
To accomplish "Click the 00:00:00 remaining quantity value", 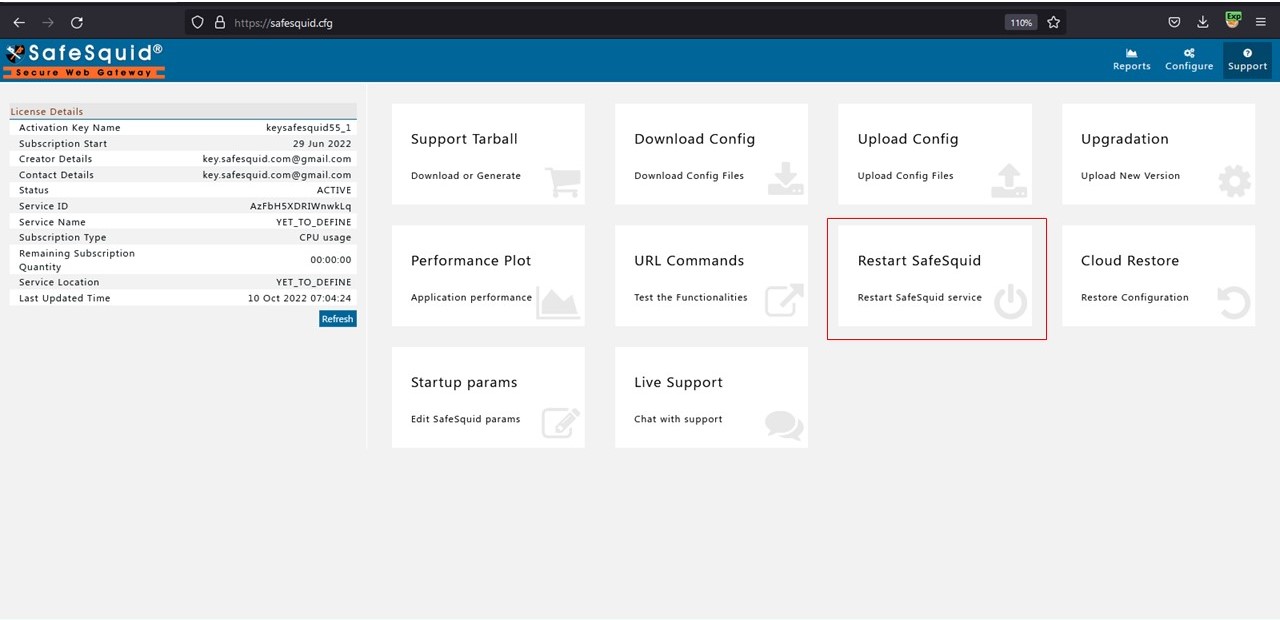I will click(x=331, y=260).
